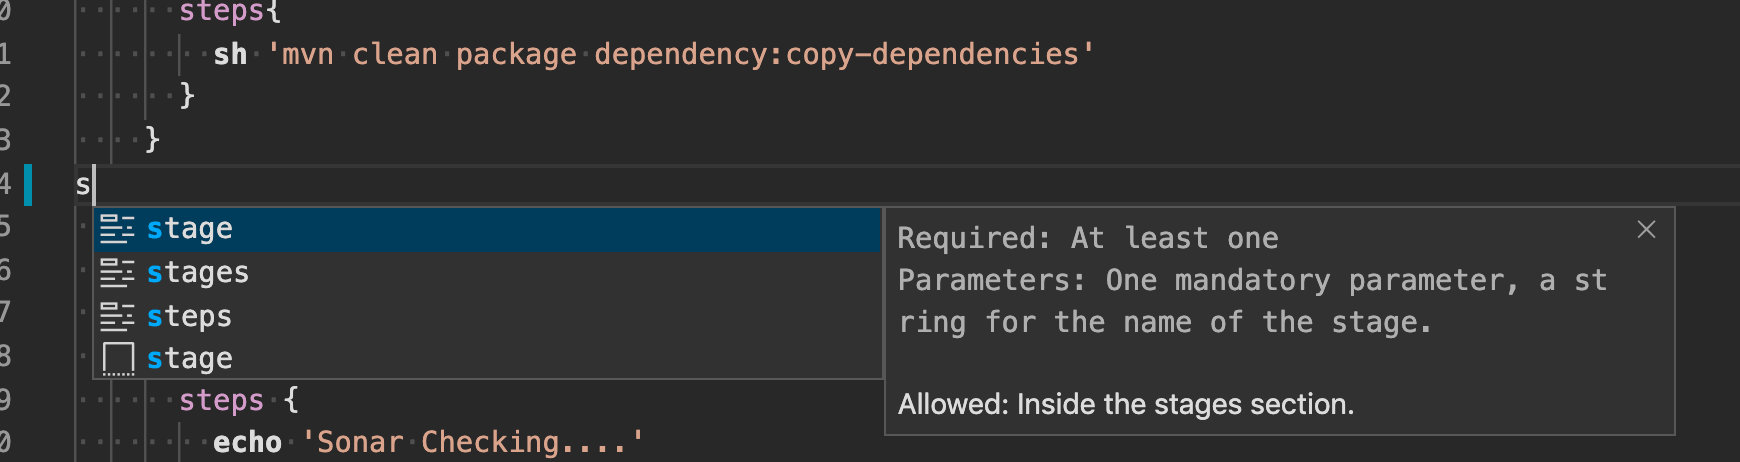Select the bottom stage word suggestion
Viewport: 1740px width, 462px height.
tap(487, 358)
